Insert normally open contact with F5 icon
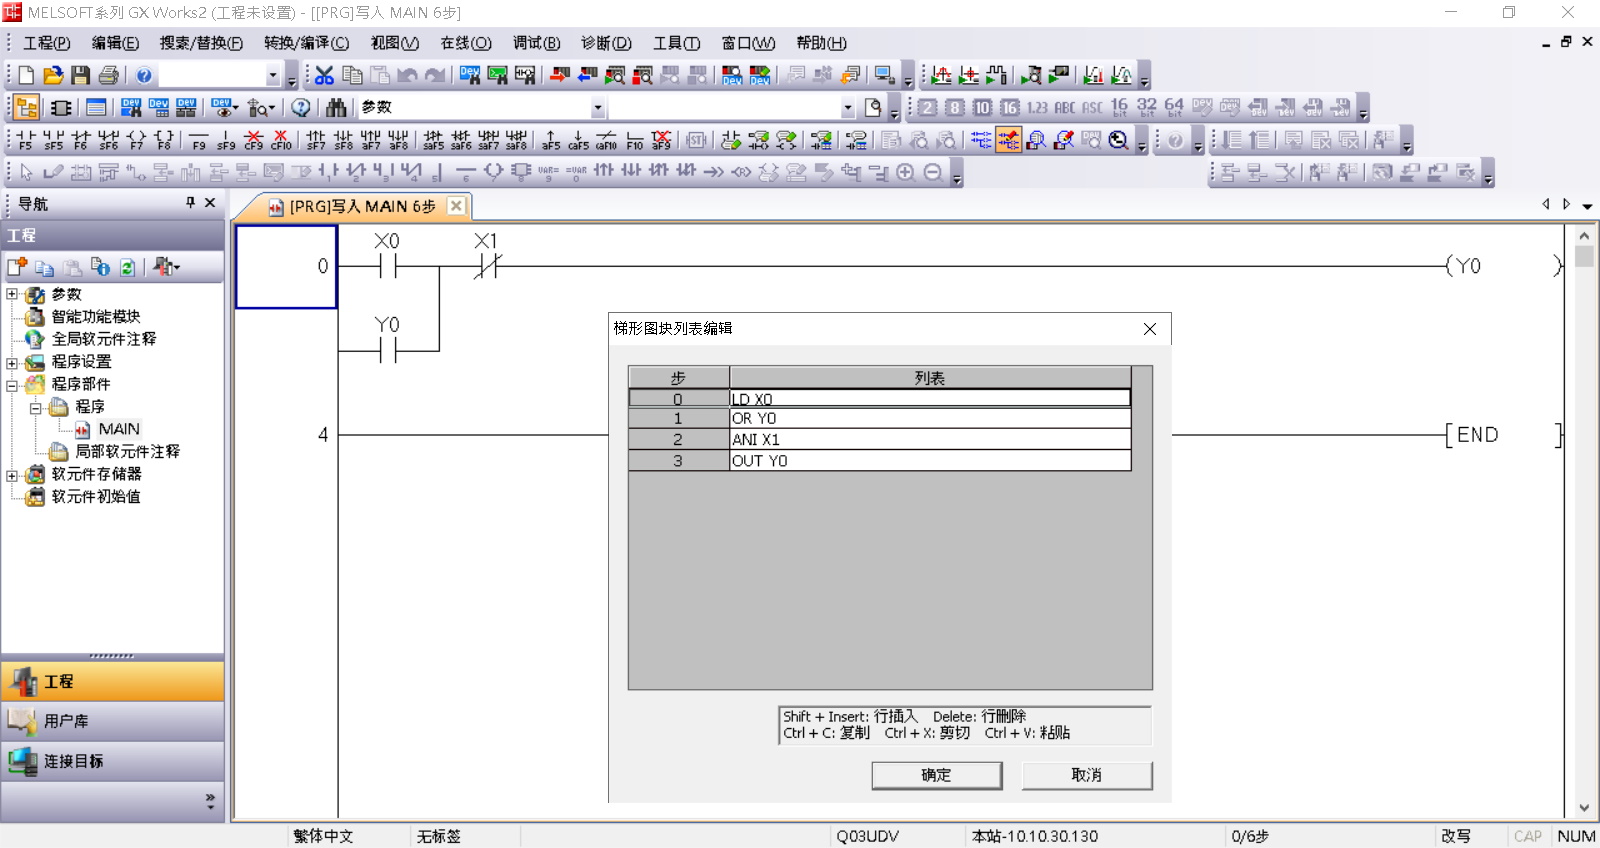1600x848 pixels. (x=25, y=140)
